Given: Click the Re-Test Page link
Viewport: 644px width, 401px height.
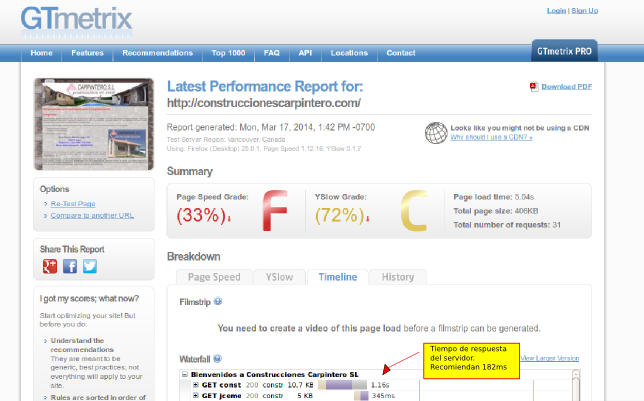Looking at the screenshot, I should (73, 204).
